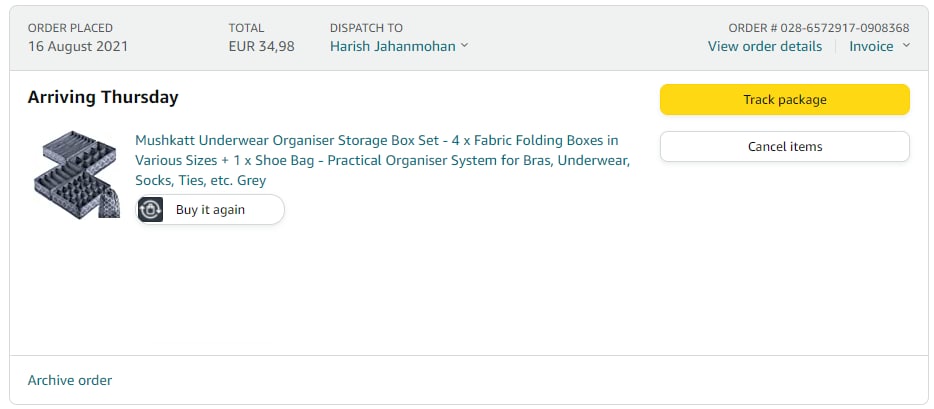Click the grey storage box product thumbnail
The image size is (934, 409).
(x=75, y=175)
